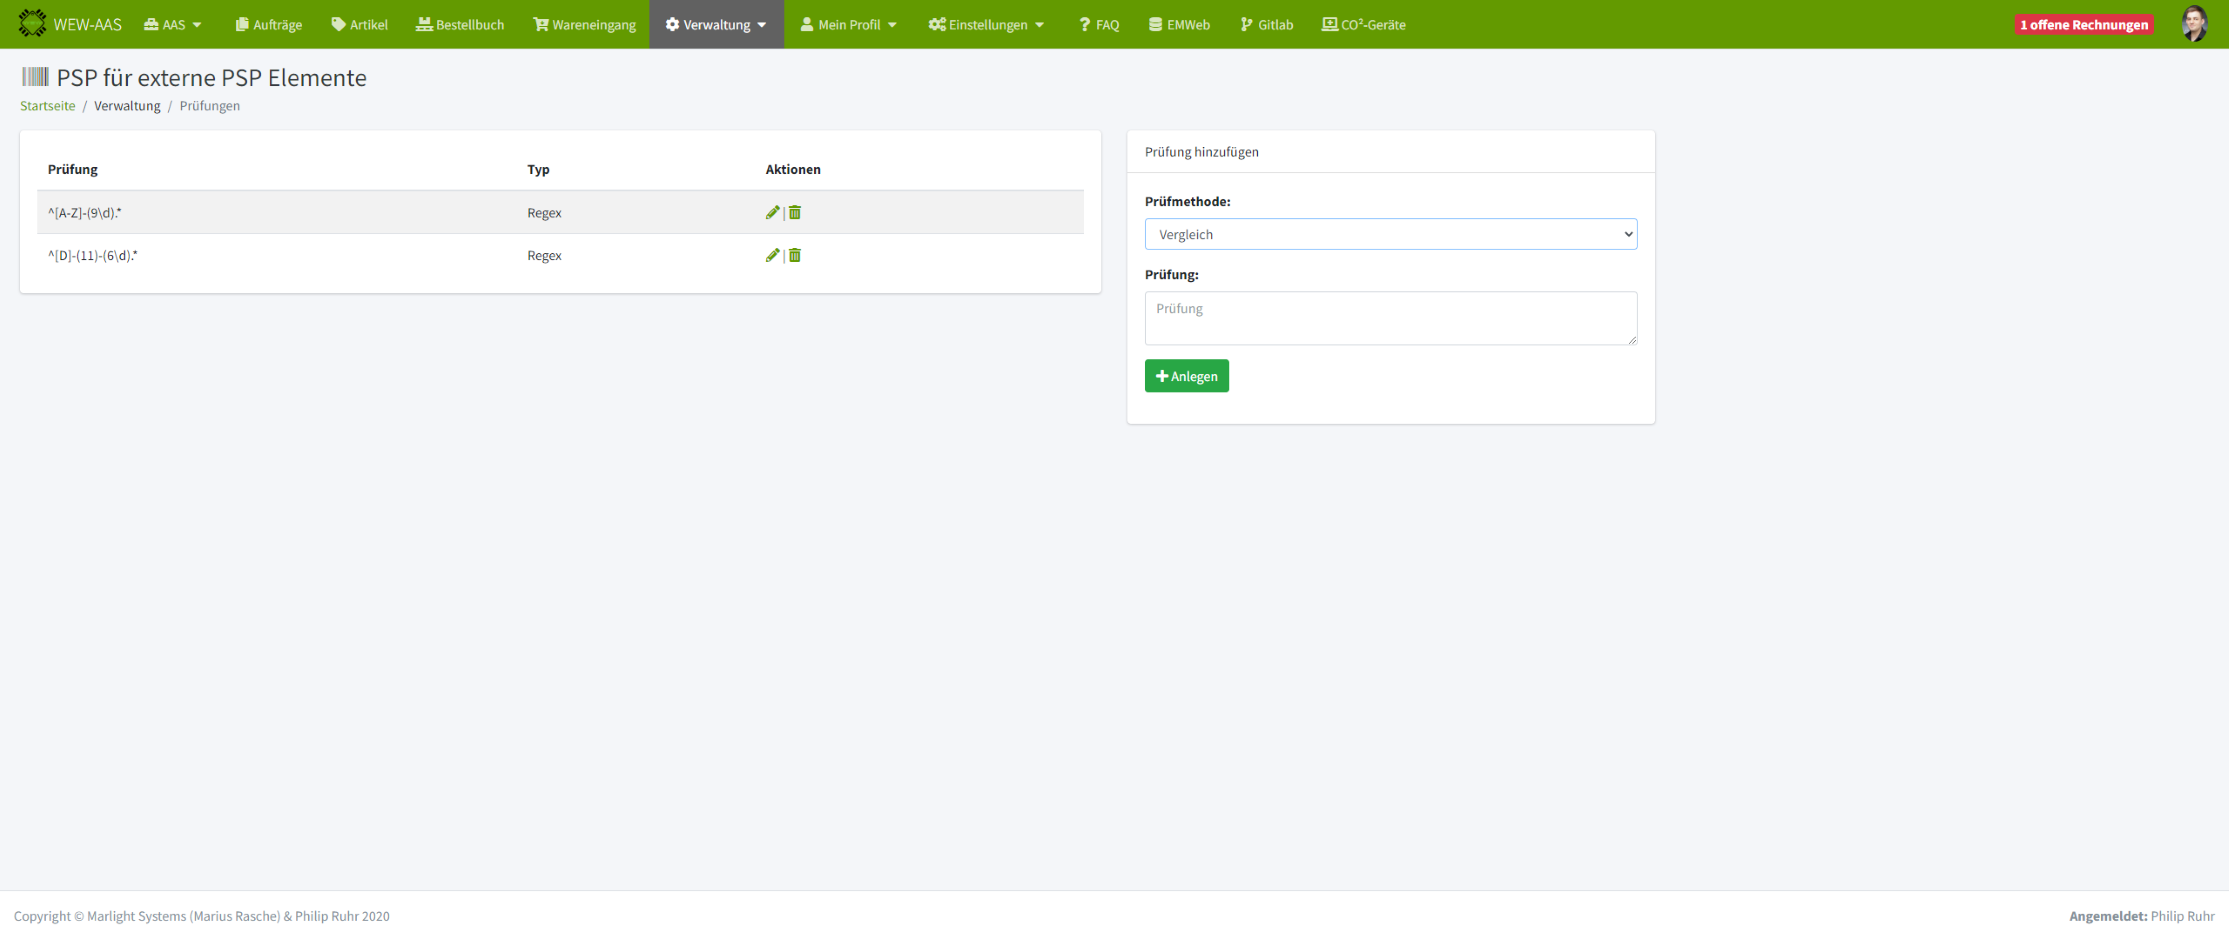
Task: Click the edit pencil for ^[A-Z]-(9\d).* rule
Action: coord(771,212)
